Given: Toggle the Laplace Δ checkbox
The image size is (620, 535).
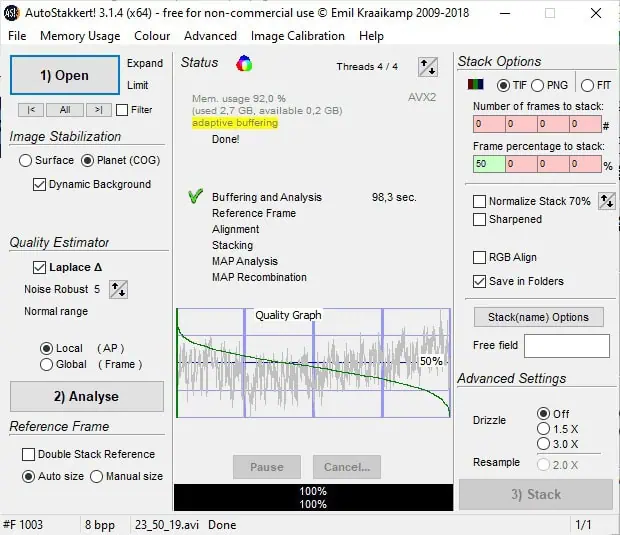Looking at the screenshot, I should coord(39,267).
